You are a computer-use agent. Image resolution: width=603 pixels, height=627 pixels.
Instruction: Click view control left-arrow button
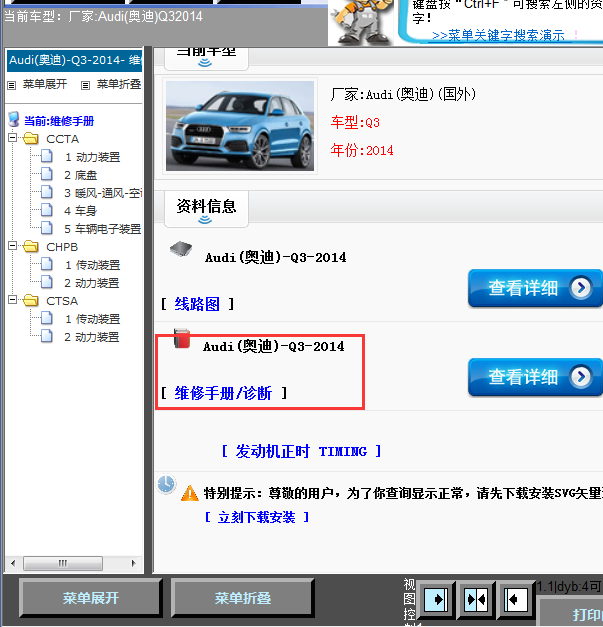(x=515, y=599)
